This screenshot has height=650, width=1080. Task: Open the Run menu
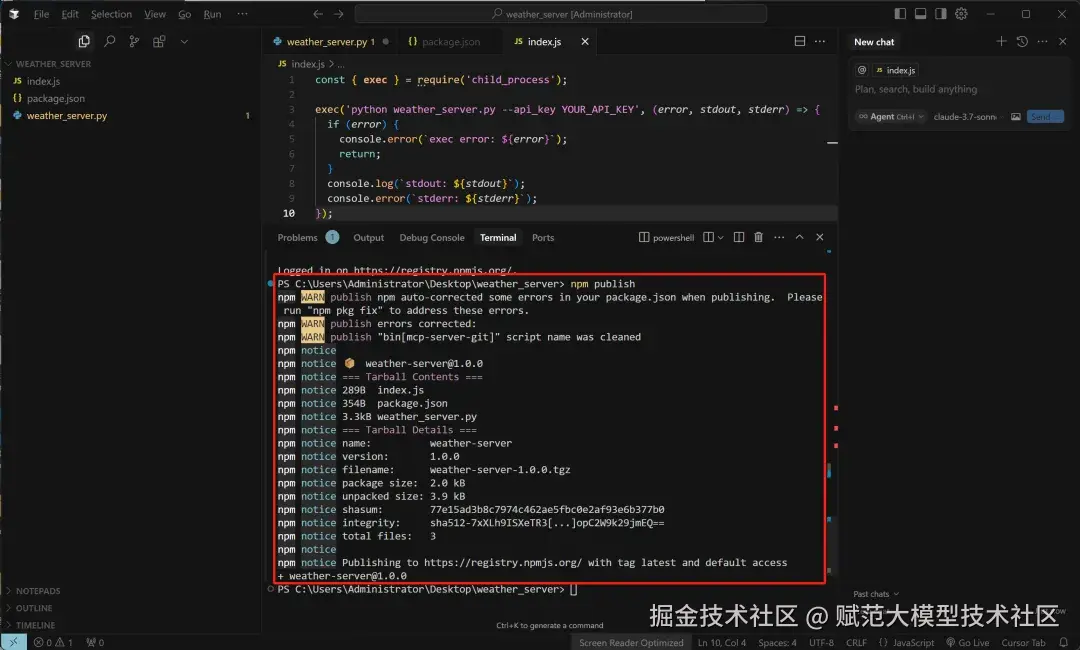(x=212, y=14)
